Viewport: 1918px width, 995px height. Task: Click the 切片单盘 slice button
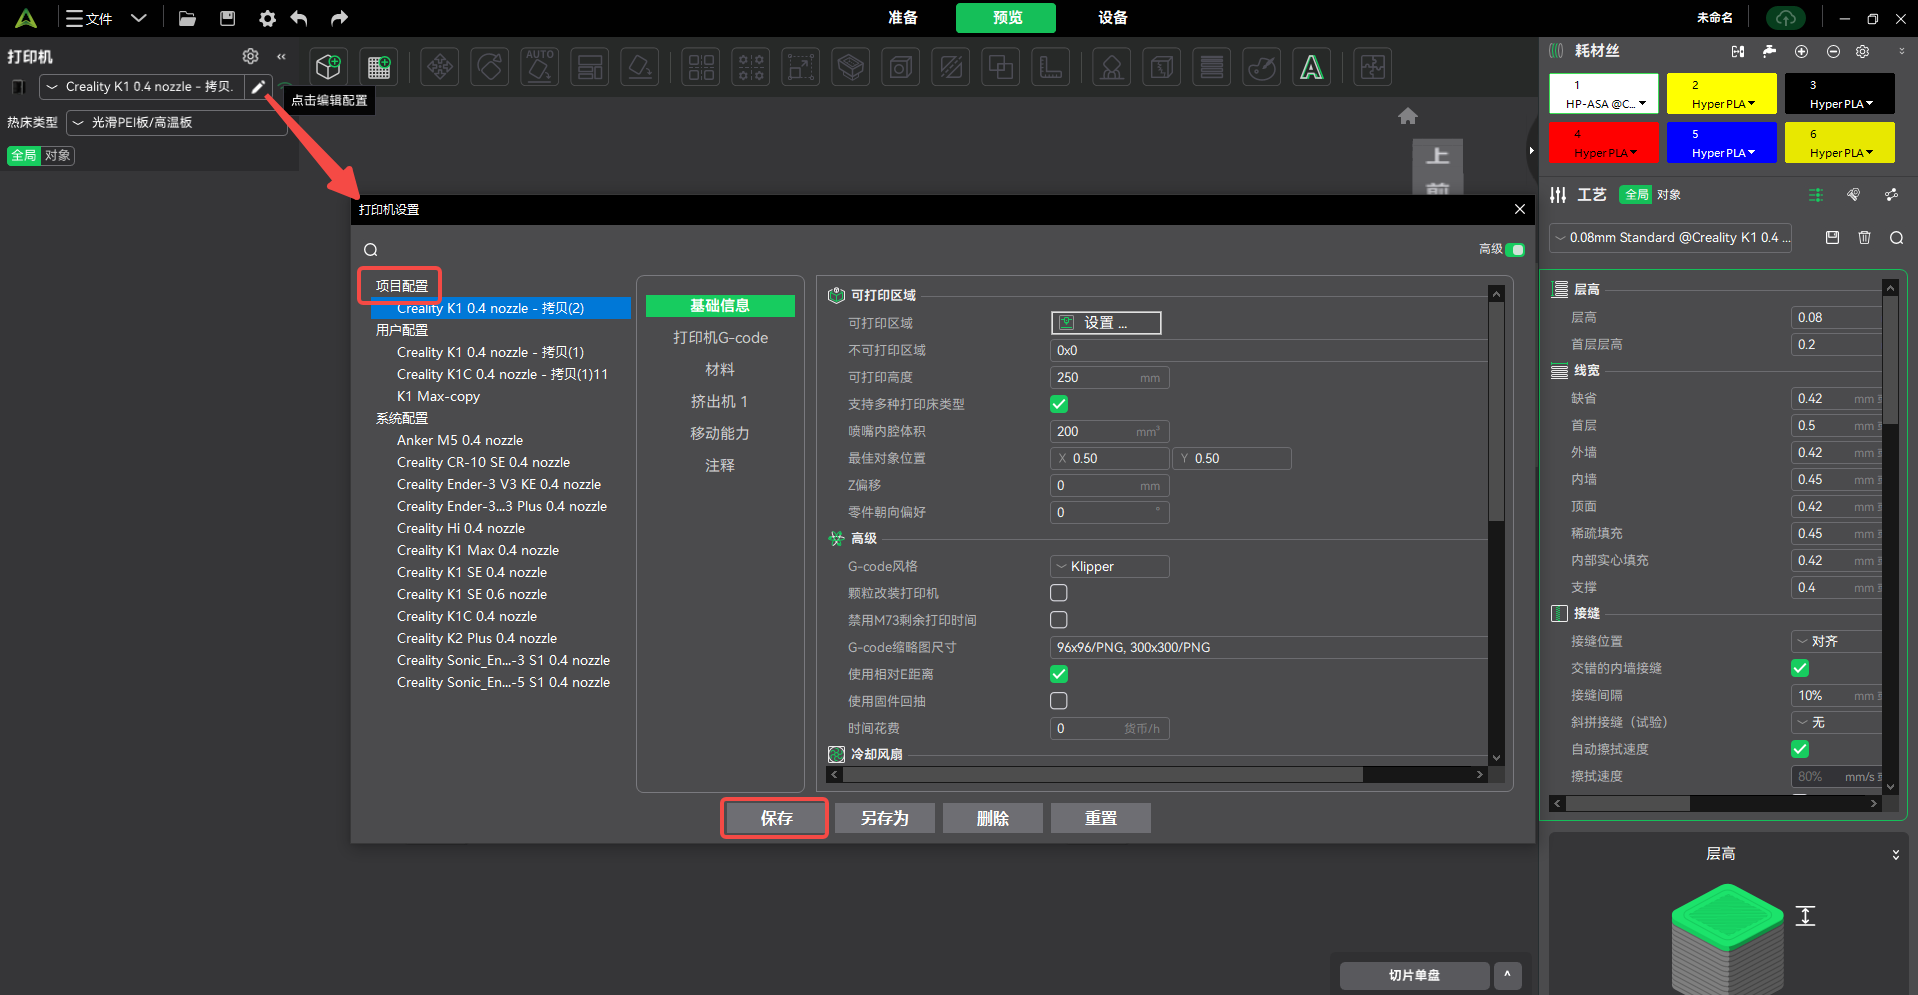coord(1414,975)
